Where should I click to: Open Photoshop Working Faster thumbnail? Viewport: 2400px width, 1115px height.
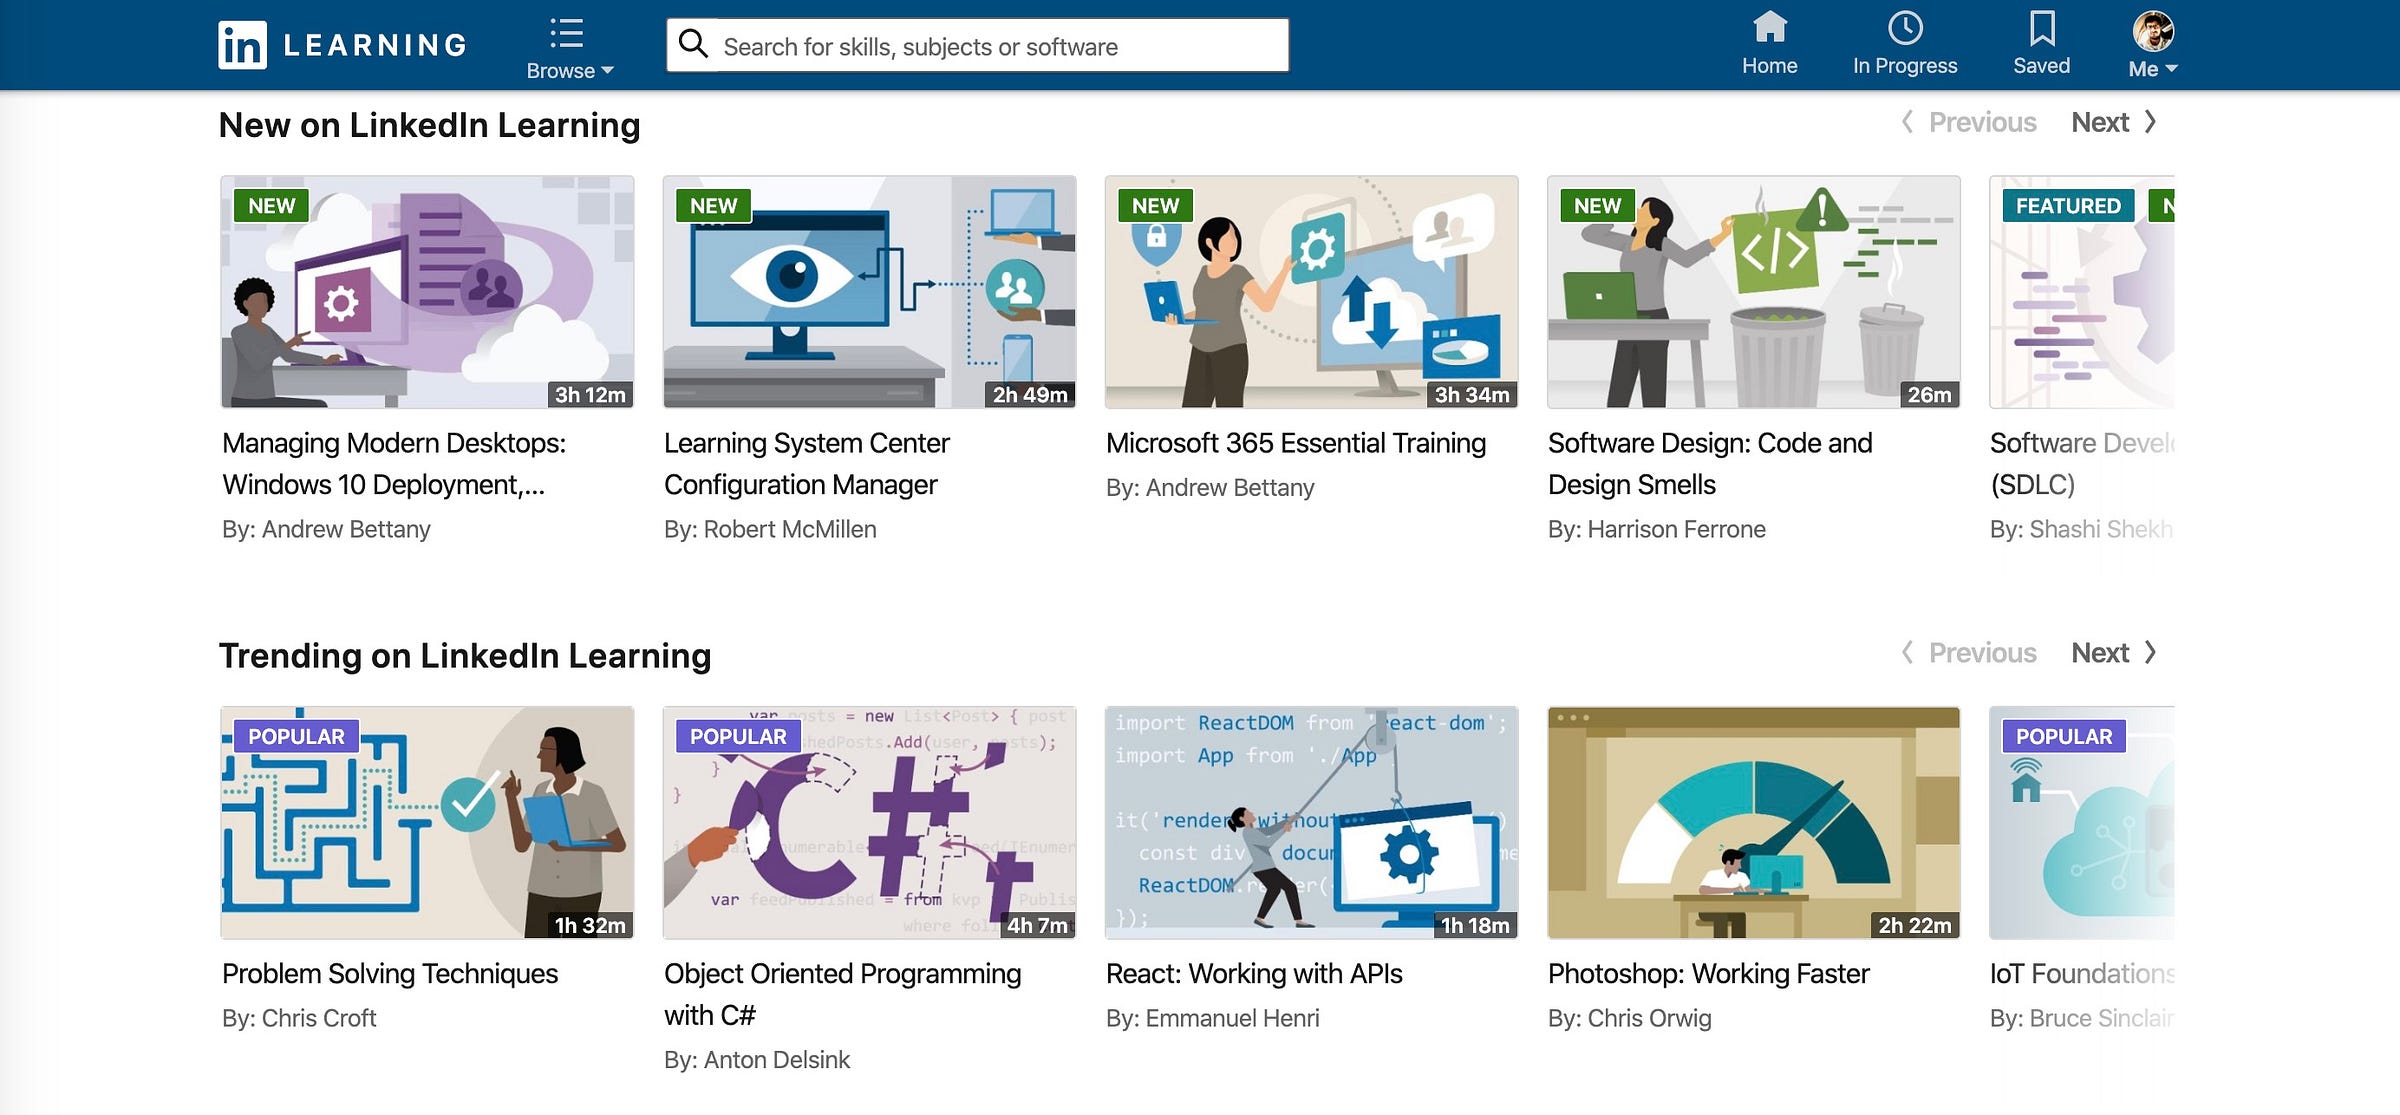click(x=1753, y=823)
